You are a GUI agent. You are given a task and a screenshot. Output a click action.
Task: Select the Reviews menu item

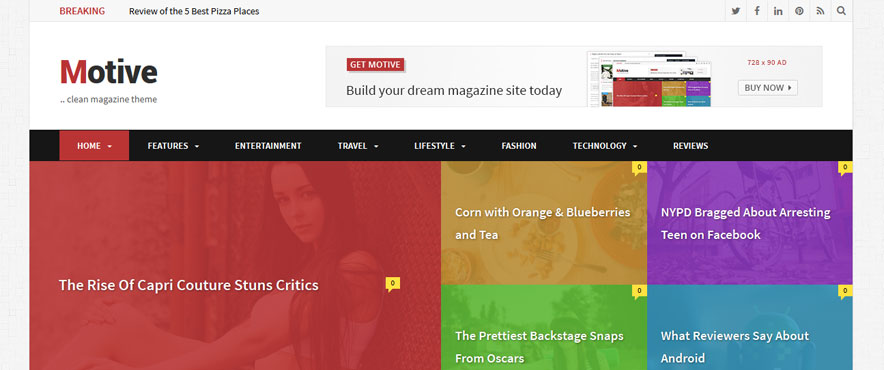tap(691, 146)
